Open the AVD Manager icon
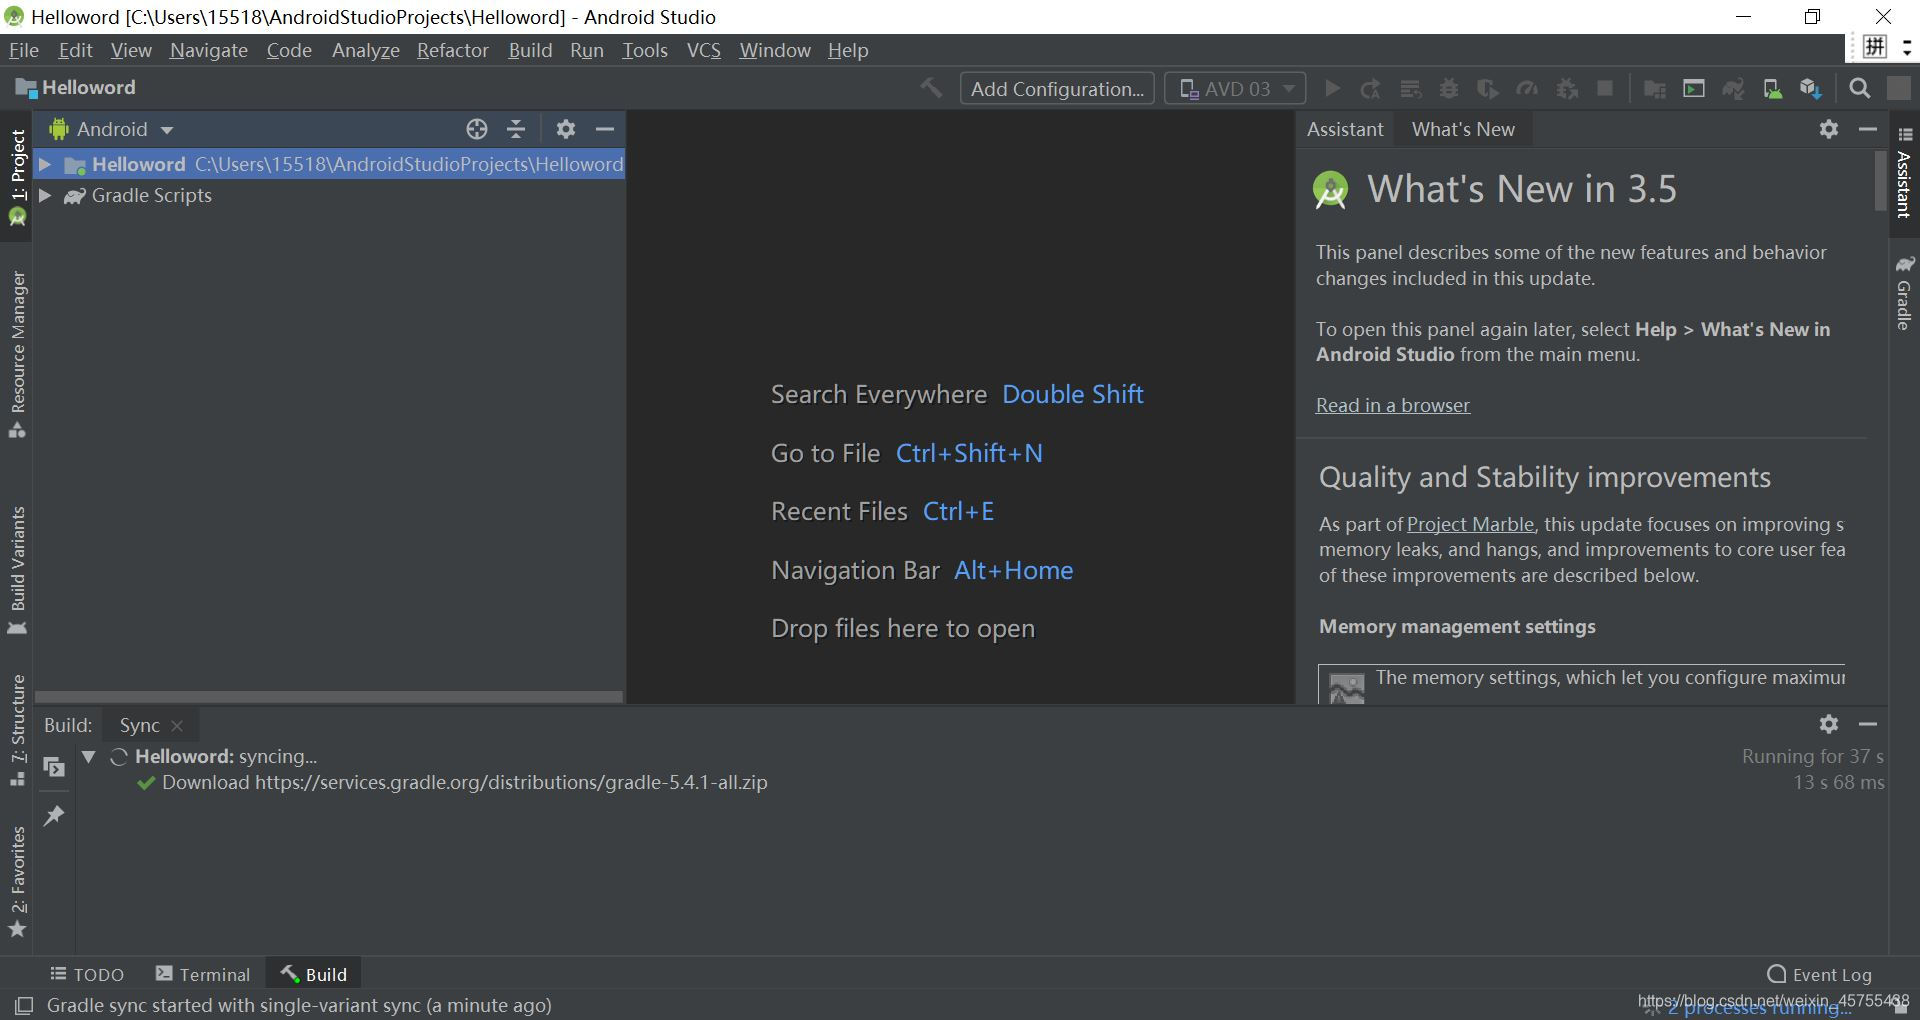The image size is (1920, 1020). [1772, 89]
